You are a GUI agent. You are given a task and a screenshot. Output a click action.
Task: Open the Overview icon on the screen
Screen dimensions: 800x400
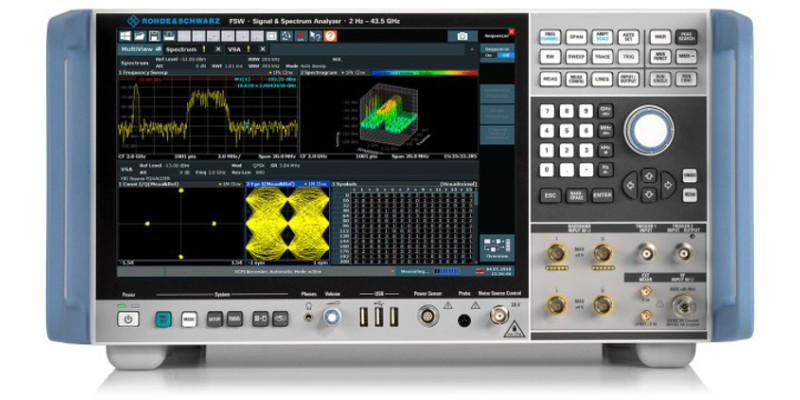coord(497,250)
